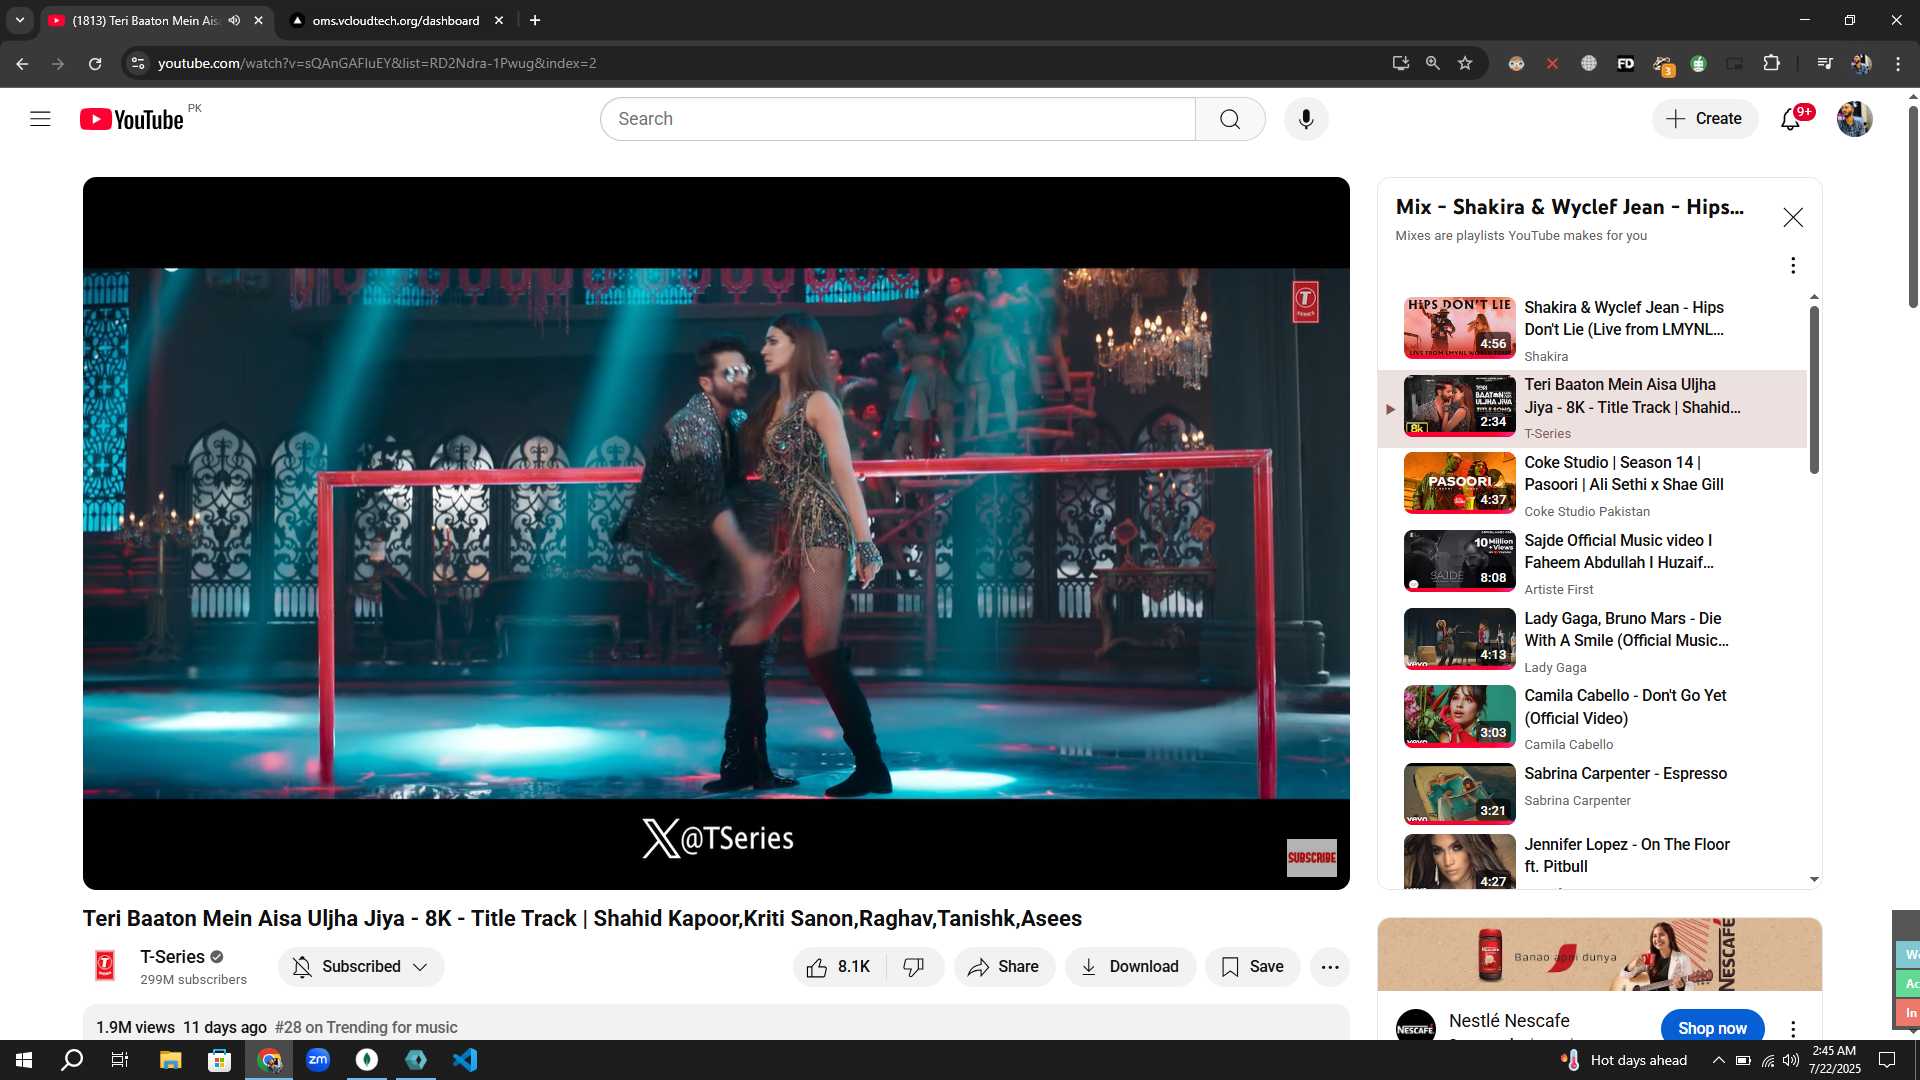Screen dimensions: 1920x1080
Task: Click the search magnifier button
Action: pos(1230,119)
